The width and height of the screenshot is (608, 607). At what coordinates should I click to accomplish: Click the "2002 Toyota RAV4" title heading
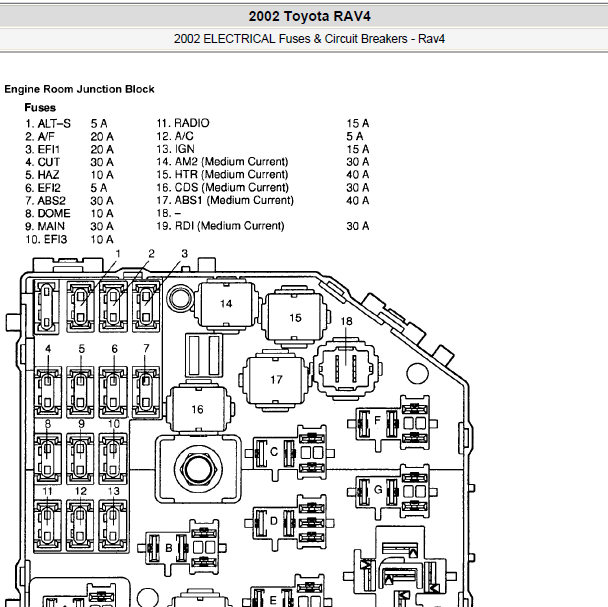pyautogui.click(x=309, y=16)
